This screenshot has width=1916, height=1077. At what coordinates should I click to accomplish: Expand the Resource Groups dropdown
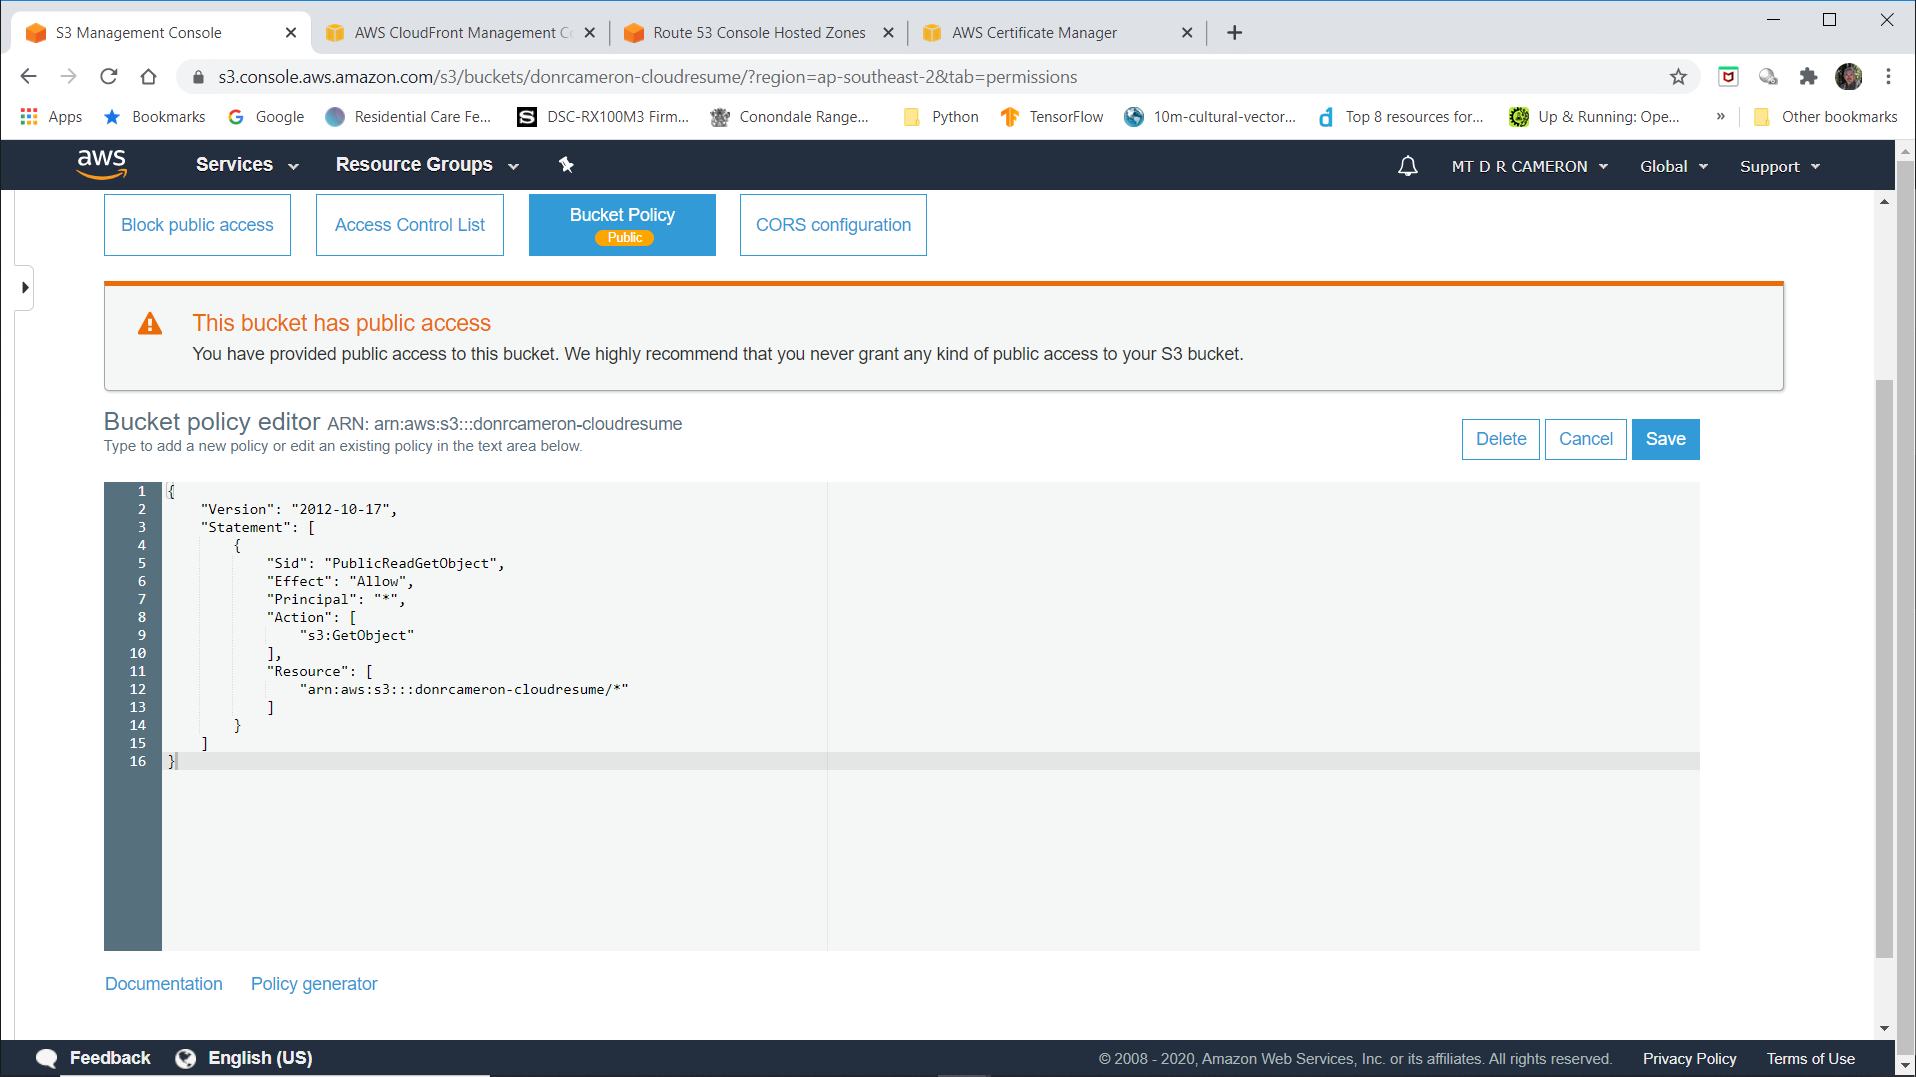(x=427, y=165)
